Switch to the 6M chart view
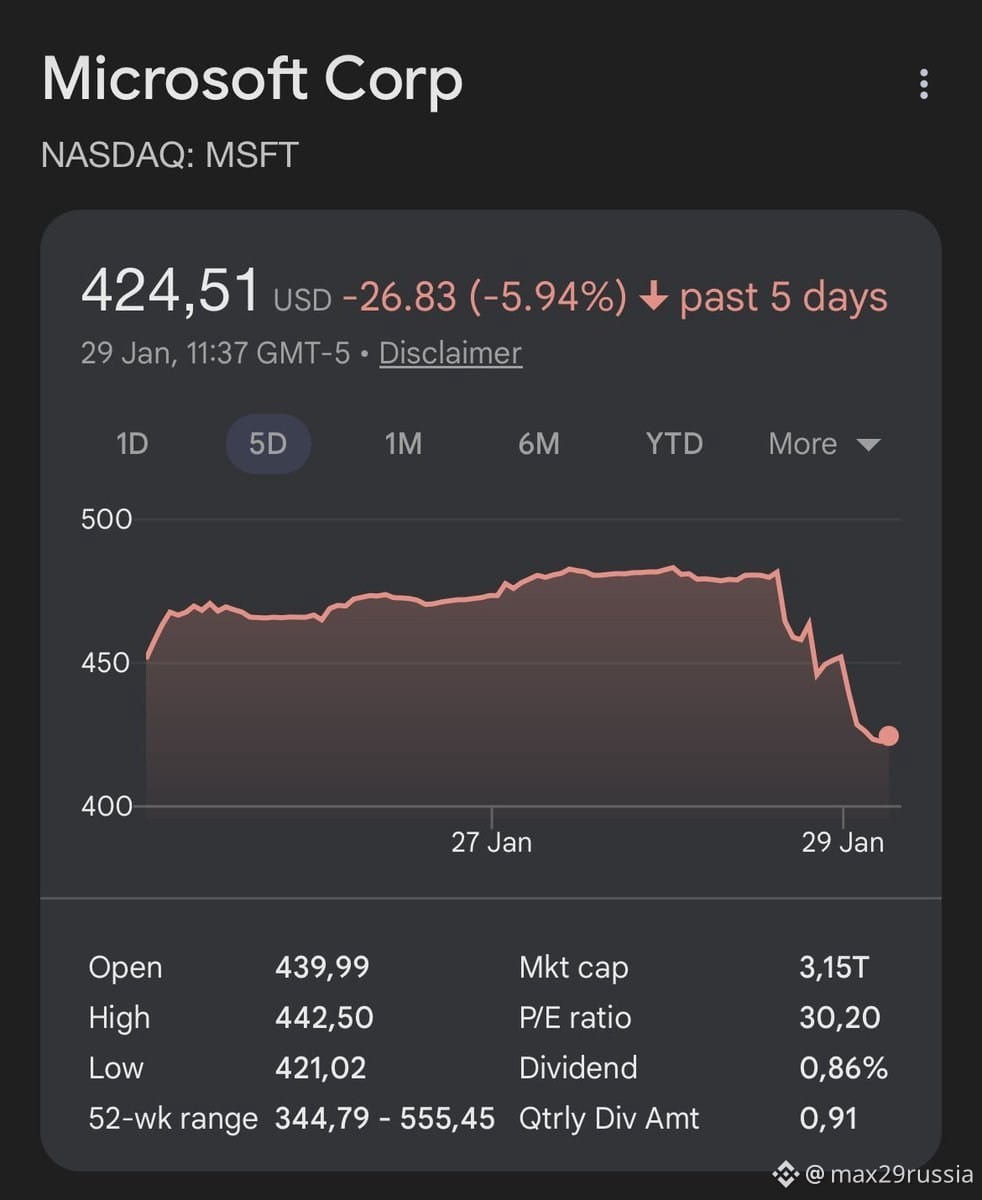The image size is (982, 1200). [539, 444]
